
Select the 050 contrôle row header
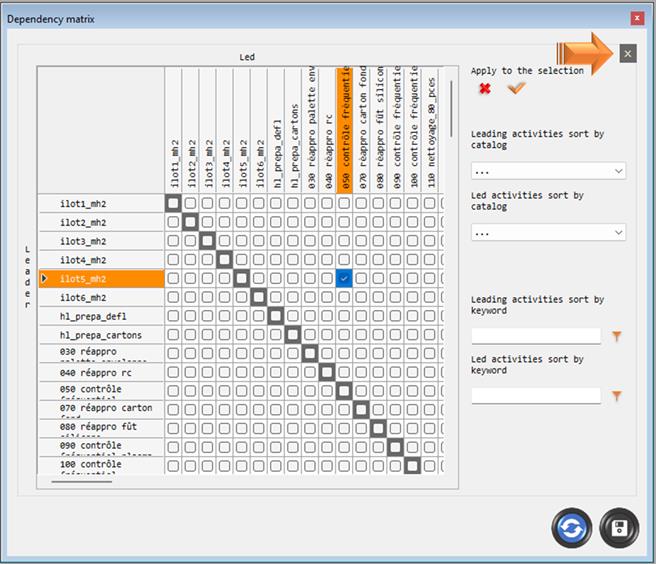(101, 391)
